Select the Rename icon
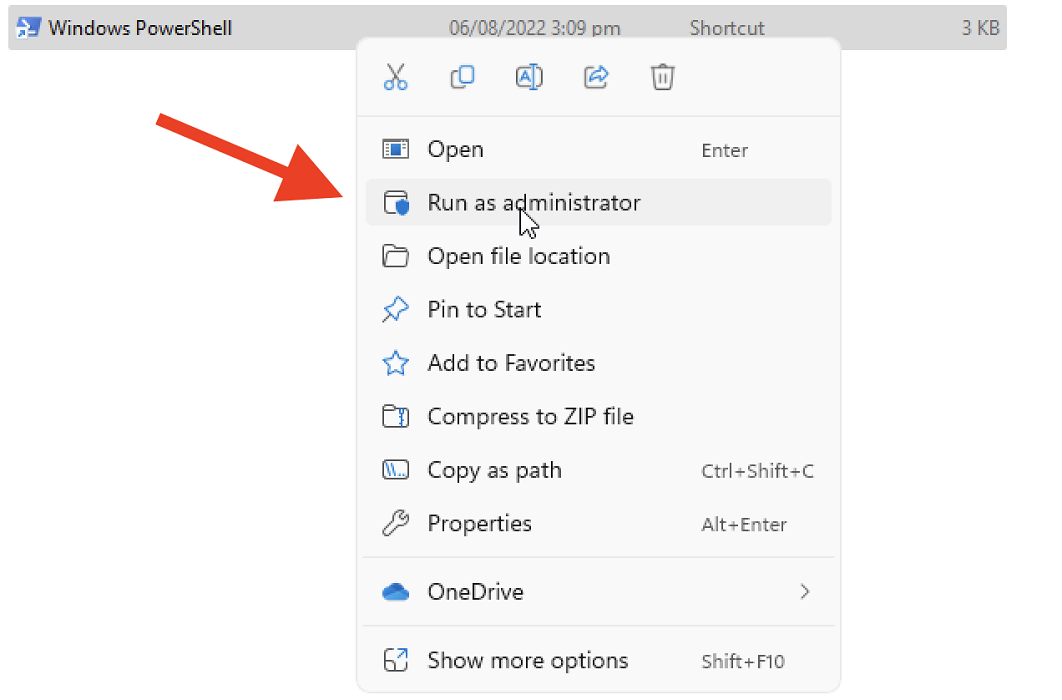The image size is (1062, 700). tap(529, 77)
